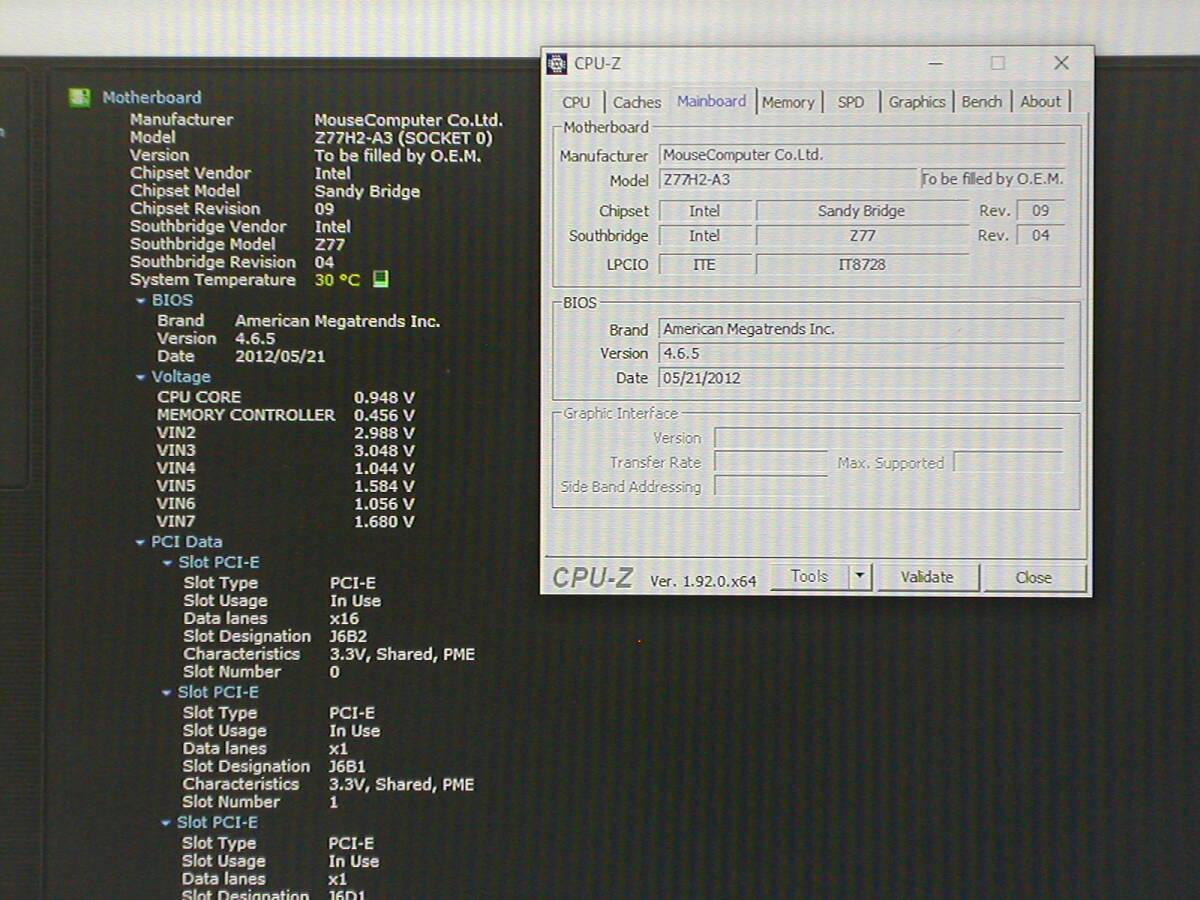Click the Close button in CPU-Z

[1033, 578]
